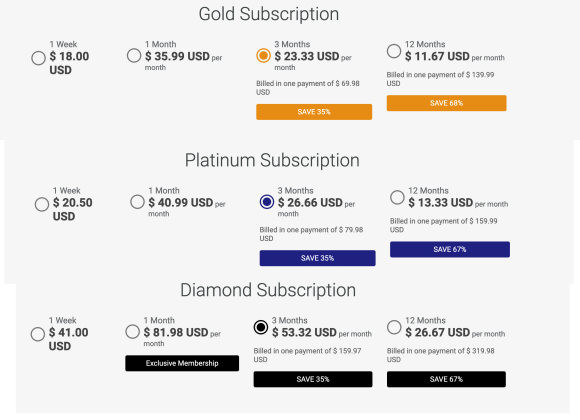Select Diamond 3 Months $53.32 radio button
Image resolution: width=580 pixels, height=420 pixels.
[260, 327]
